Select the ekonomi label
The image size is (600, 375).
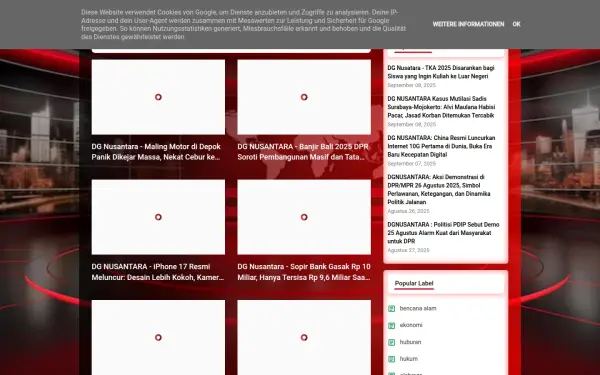coord(411,325)
